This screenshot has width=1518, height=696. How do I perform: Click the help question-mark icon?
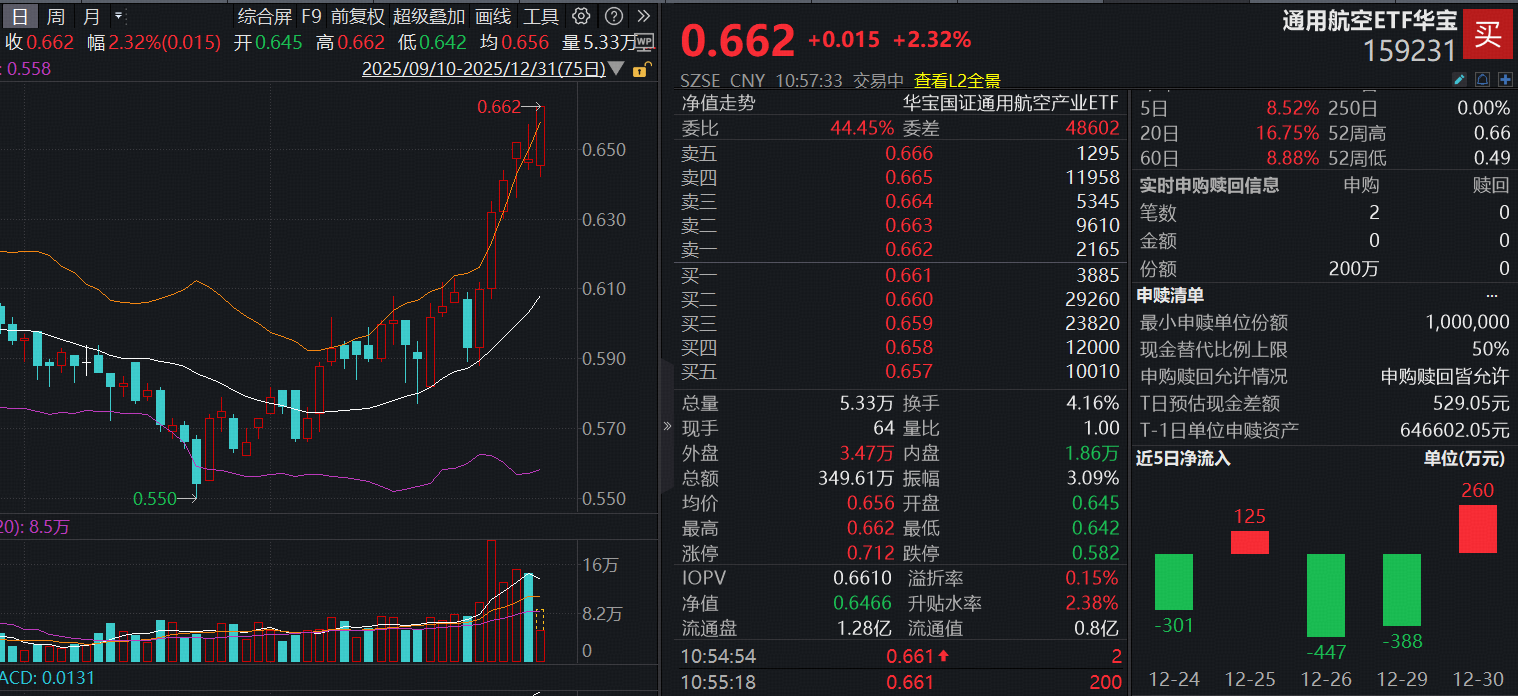[612, 15]
